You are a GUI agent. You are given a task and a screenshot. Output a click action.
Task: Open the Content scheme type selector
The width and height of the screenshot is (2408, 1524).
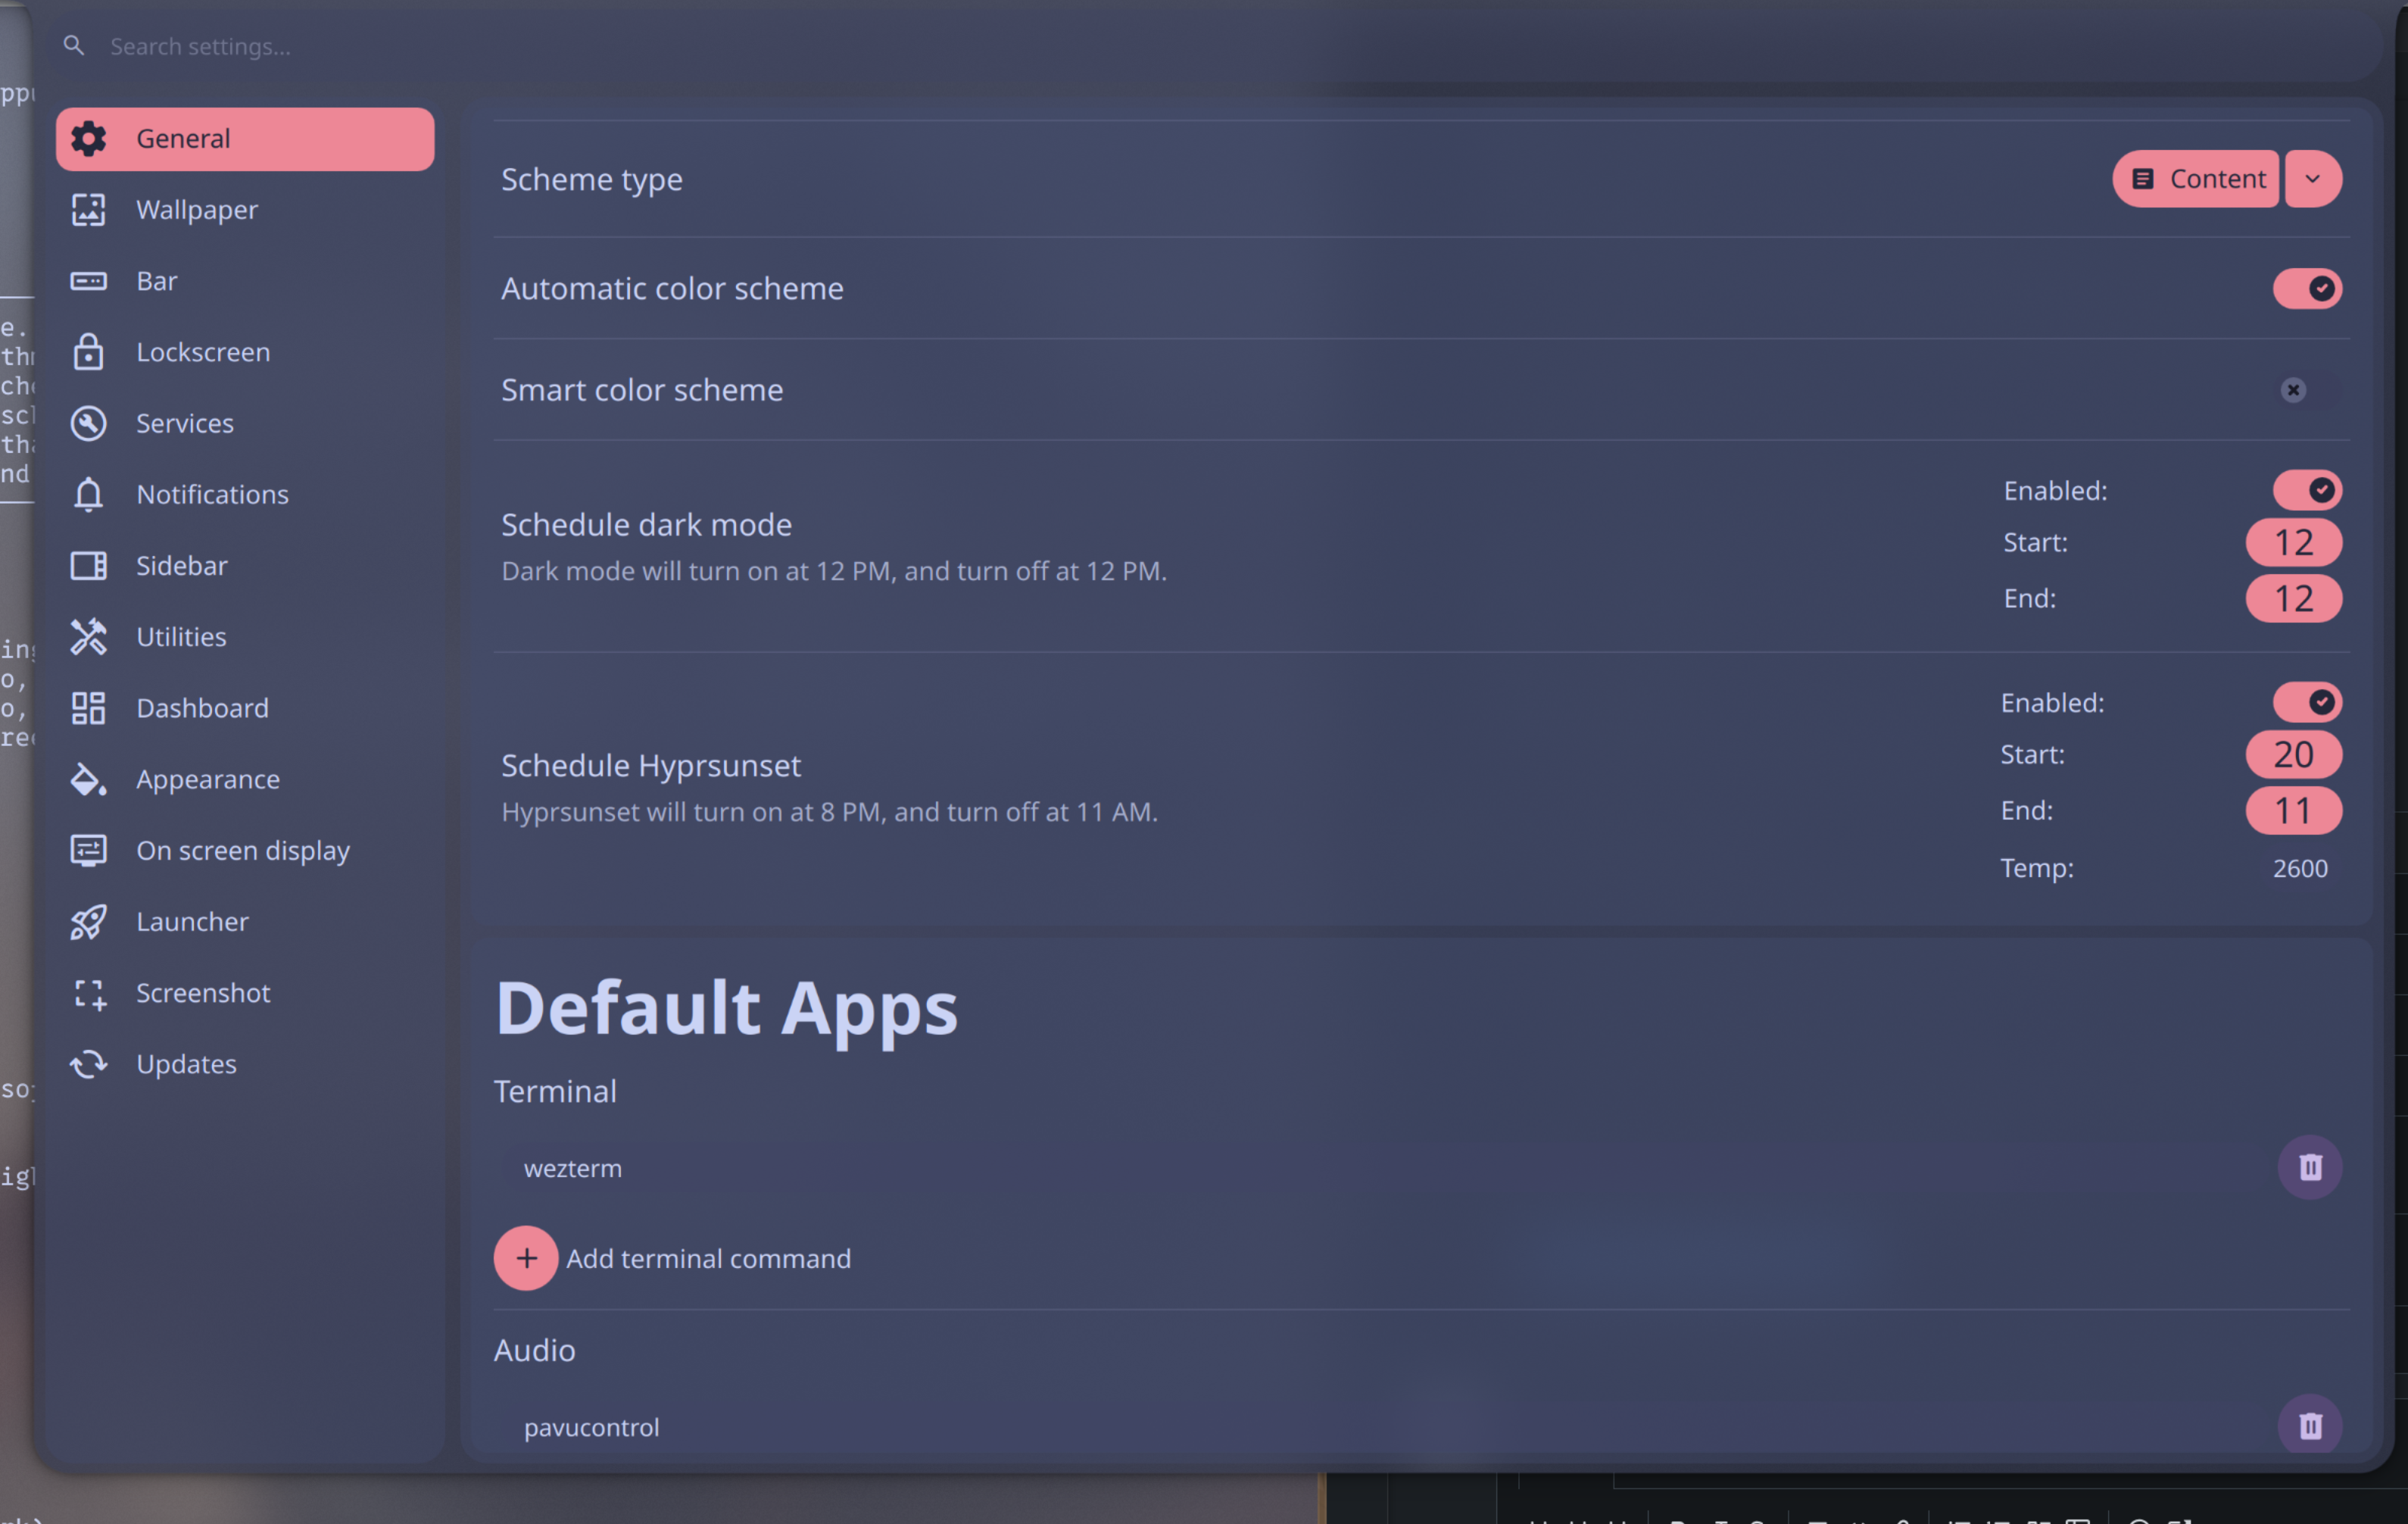point(2196,179)
